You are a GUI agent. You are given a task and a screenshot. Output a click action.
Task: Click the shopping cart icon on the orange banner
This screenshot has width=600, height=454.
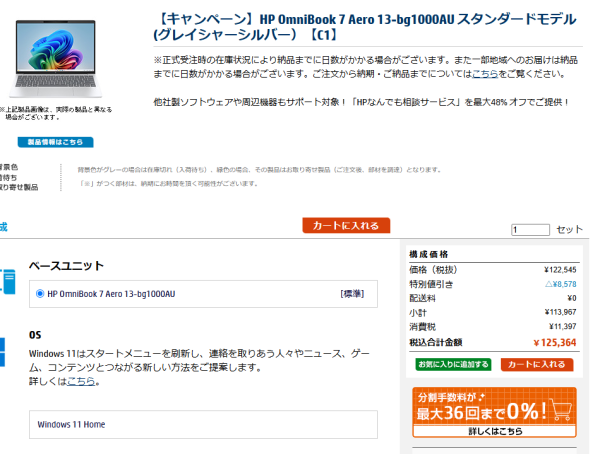pos(561,410)
